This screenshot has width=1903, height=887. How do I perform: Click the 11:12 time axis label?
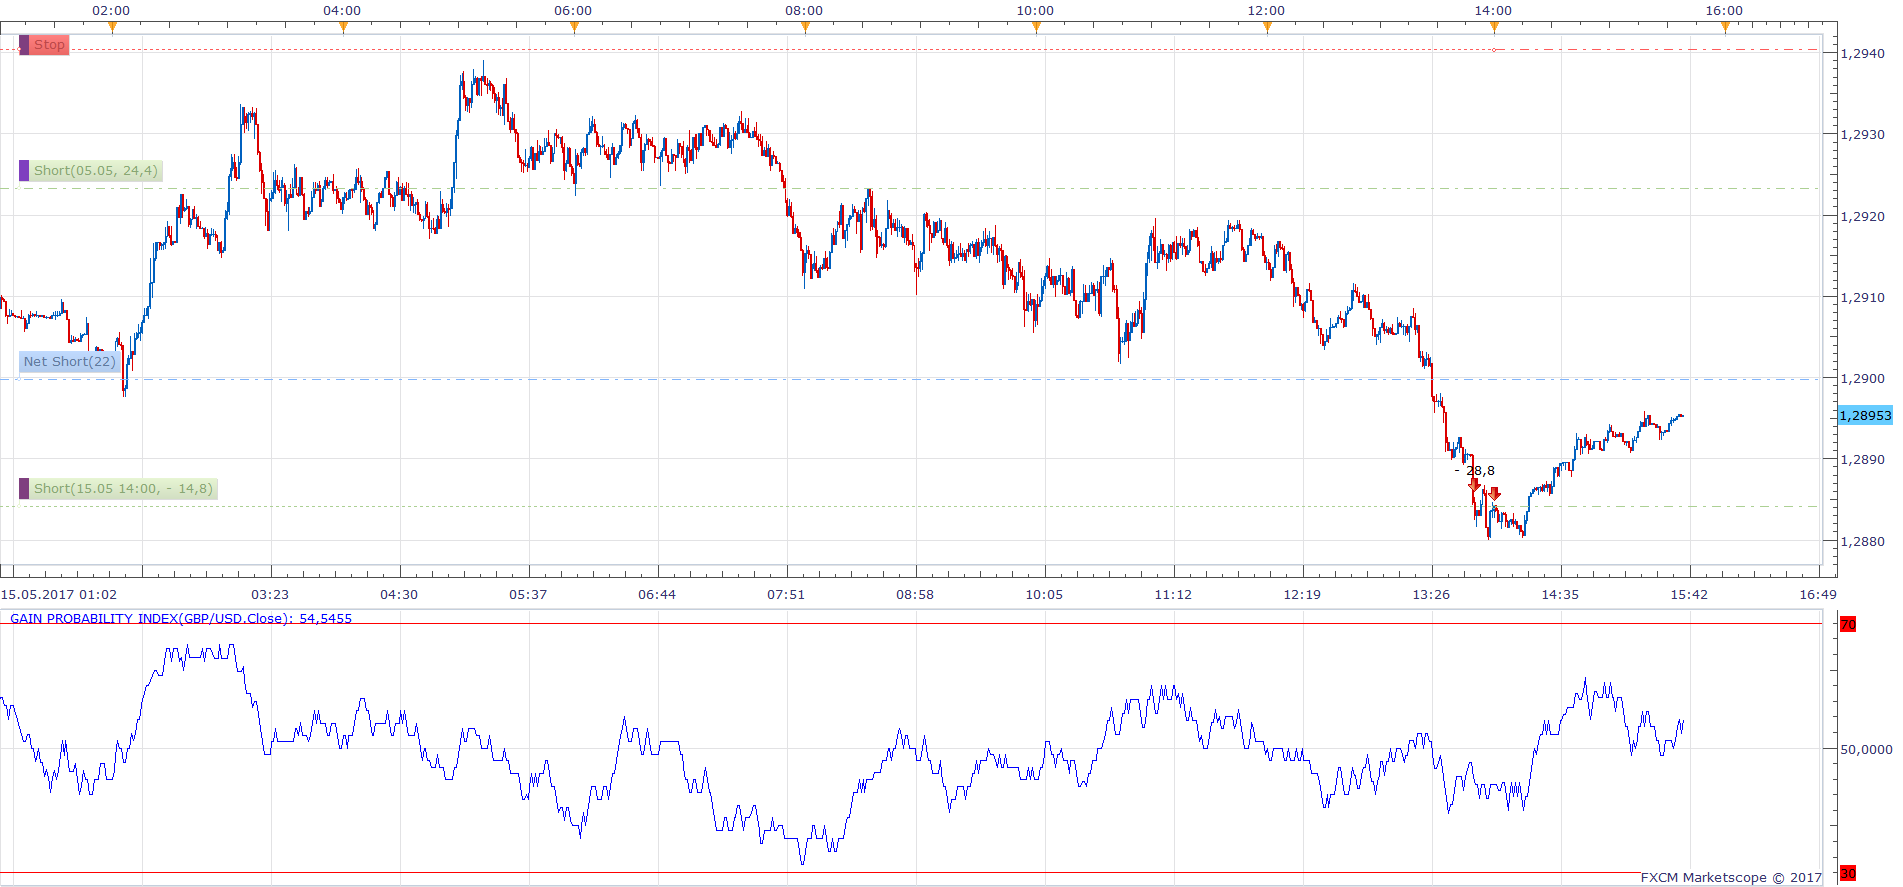[1173, 594]
